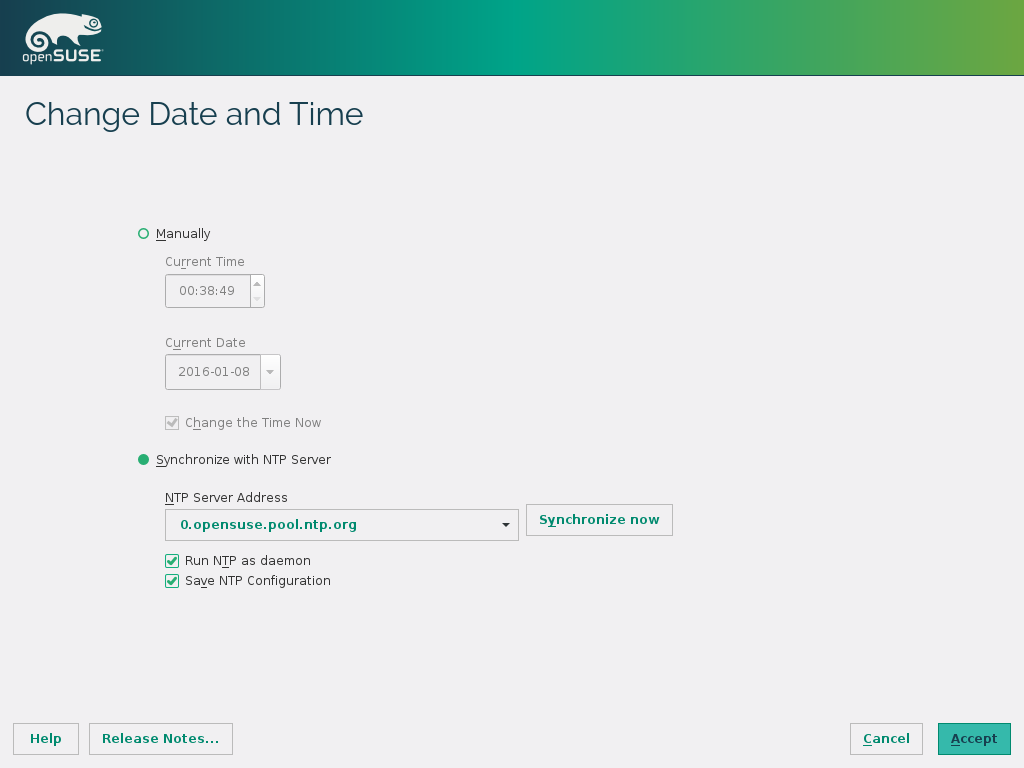Click into the Current Time field
This screenshot has width=1024, height=768.
point(207,291)
